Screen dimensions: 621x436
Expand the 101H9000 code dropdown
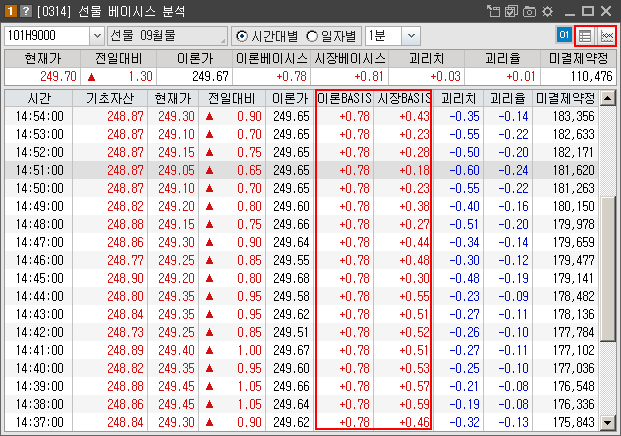(x=97, y=36)
